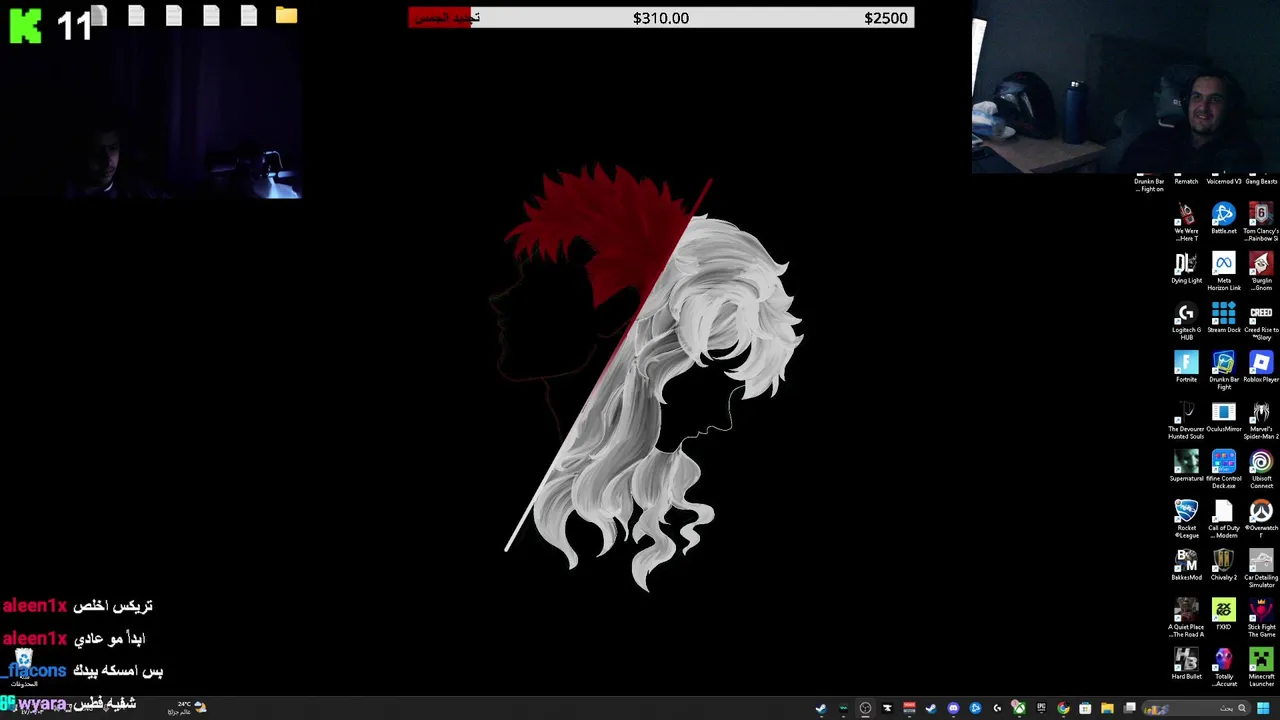This screenshot has width=1280, height=720.
Task: Open Google Chrome in the taskbar
Action: 1063,708
